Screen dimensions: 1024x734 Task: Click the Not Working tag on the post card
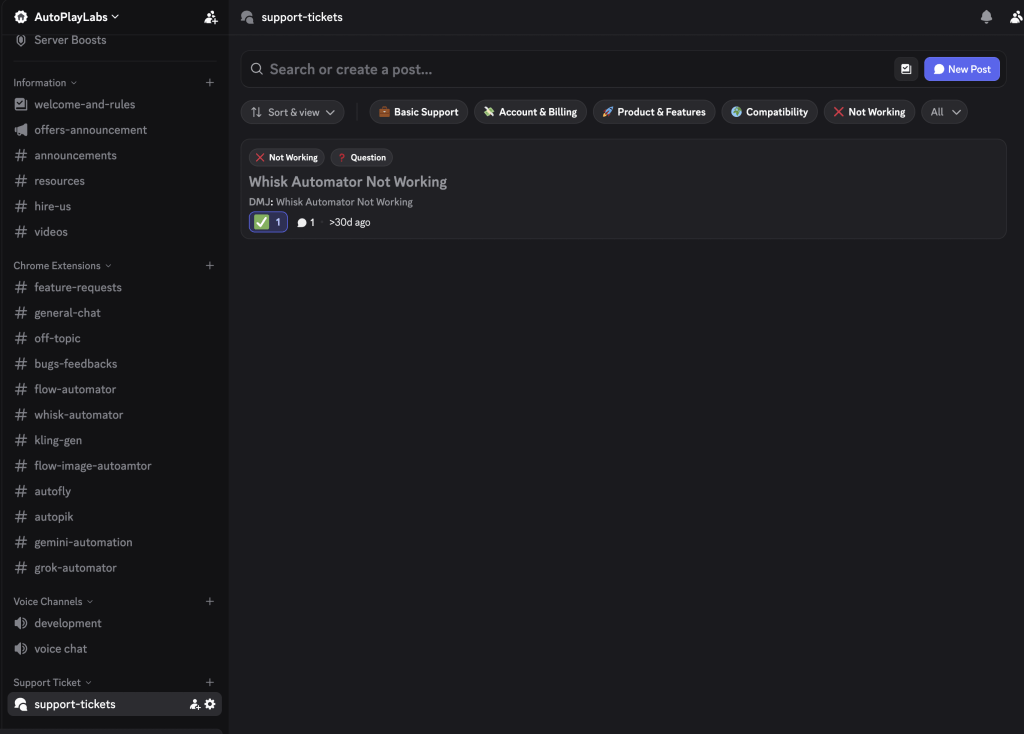coord(287,157)
